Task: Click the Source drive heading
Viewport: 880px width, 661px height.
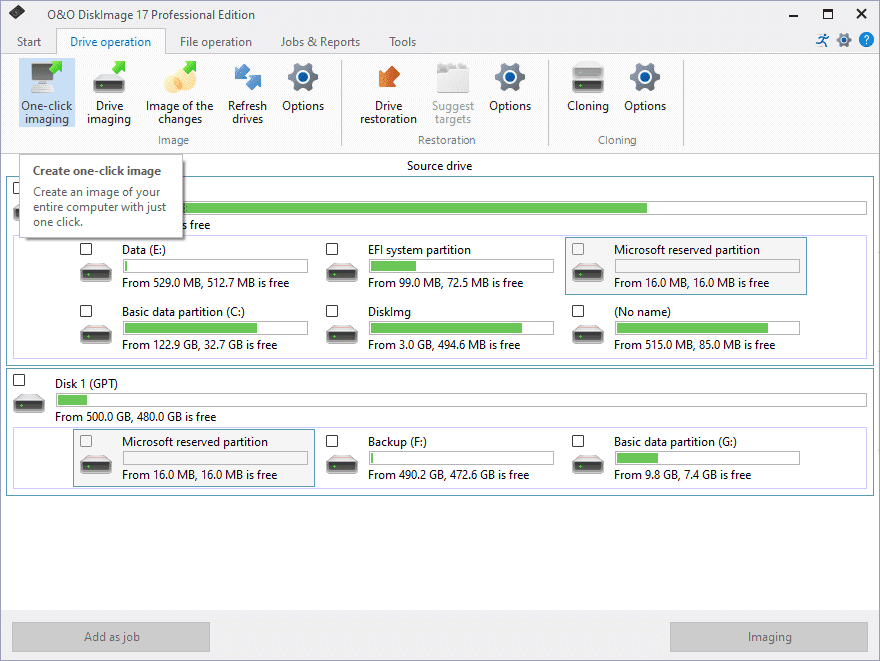Action: 439,166
